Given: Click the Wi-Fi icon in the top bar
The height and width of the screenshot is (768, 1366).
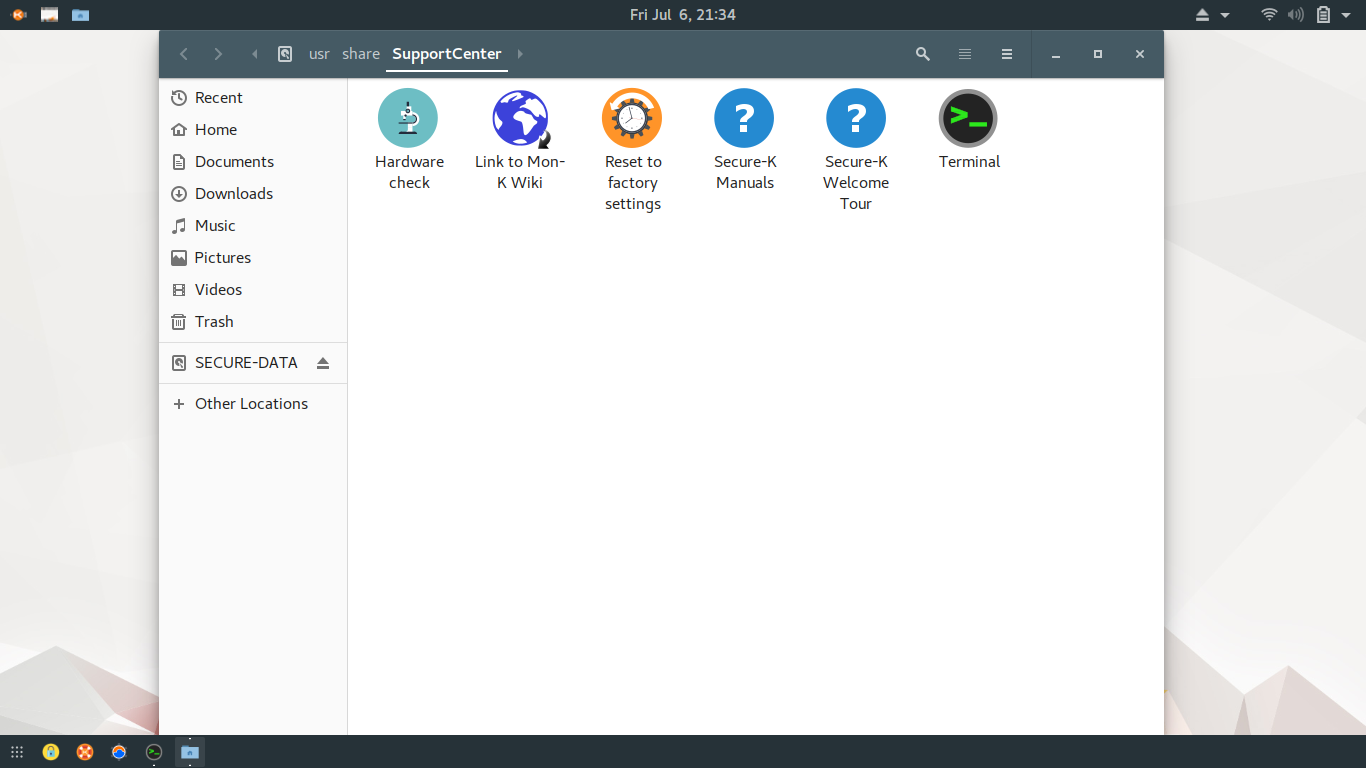Looking at the screenshot, I should 1269,14.
